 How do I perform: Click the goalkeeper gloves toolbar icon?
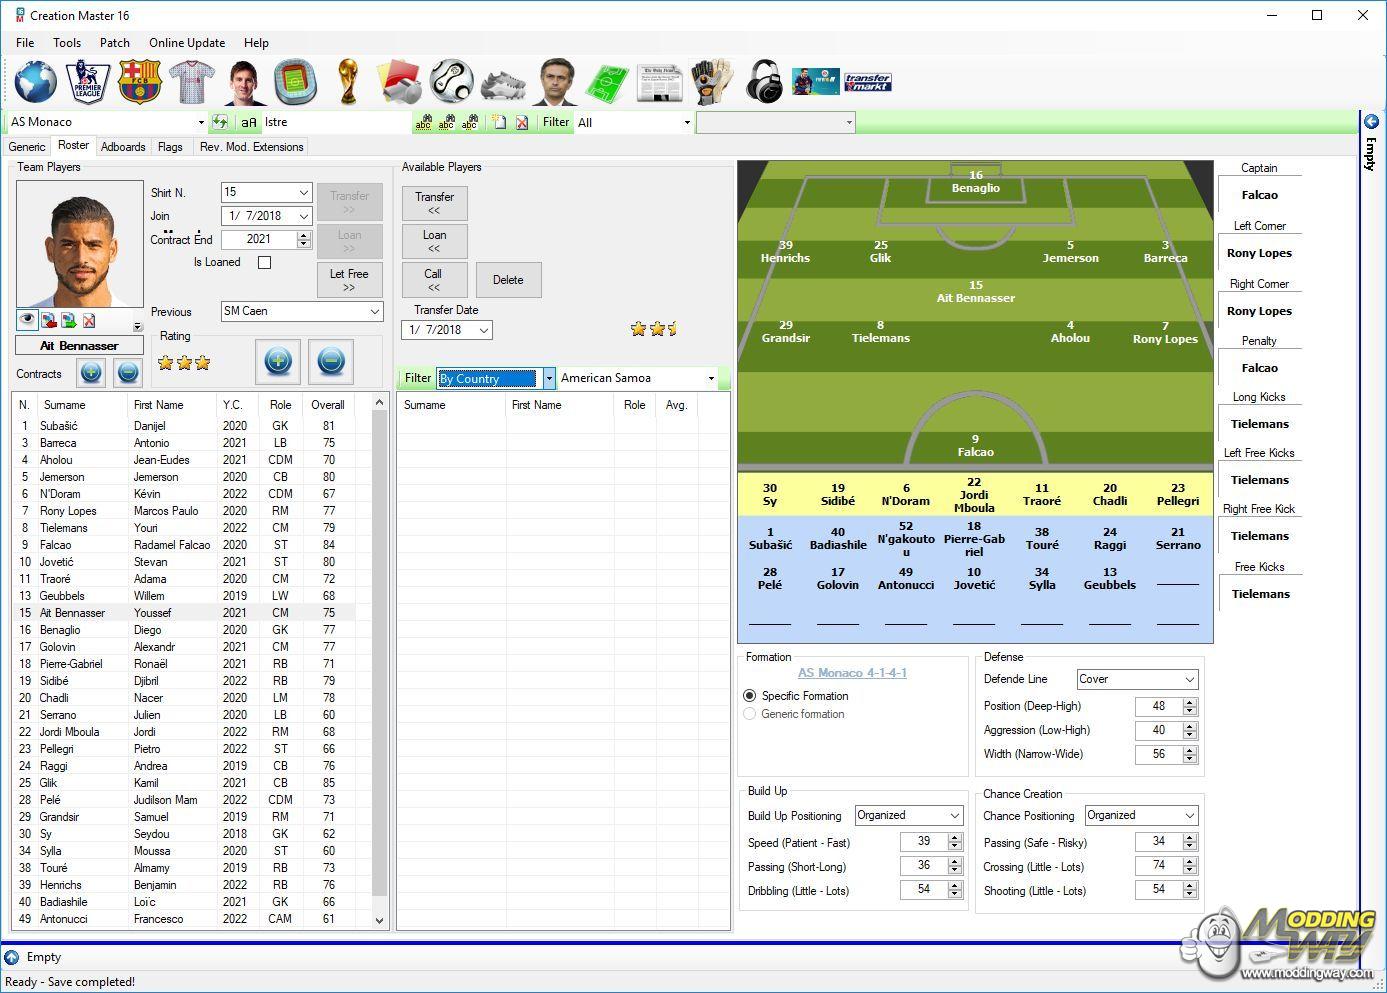(x=712, y=82)
